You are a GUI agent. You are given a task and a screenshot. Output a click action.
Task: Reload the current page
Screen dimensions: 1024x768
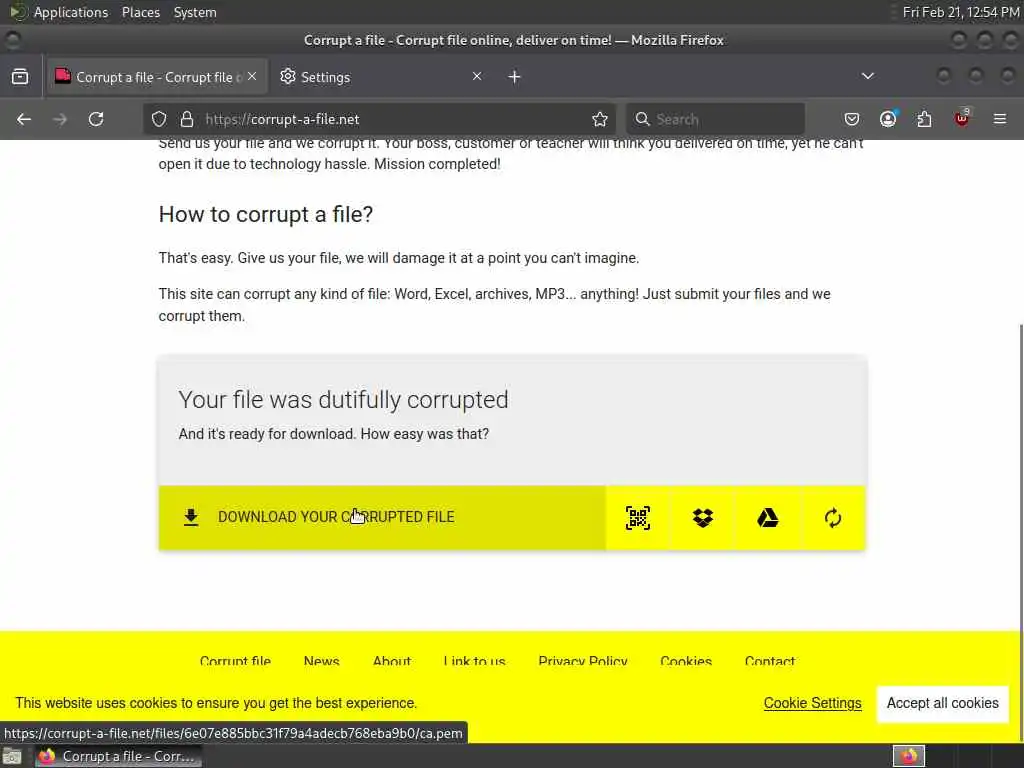(x=96, y=119)
